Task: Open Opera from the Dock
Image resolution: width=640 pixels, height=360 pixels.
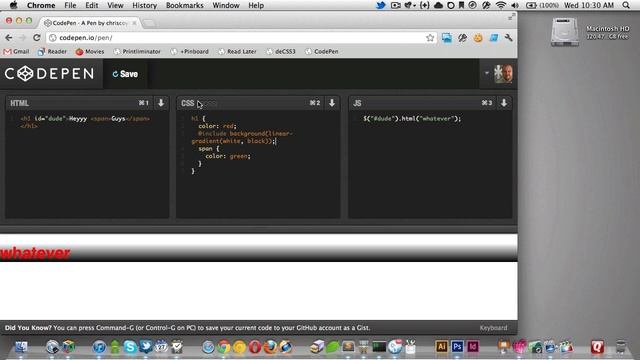Action: pyautogui.click(x=255, y=347)
